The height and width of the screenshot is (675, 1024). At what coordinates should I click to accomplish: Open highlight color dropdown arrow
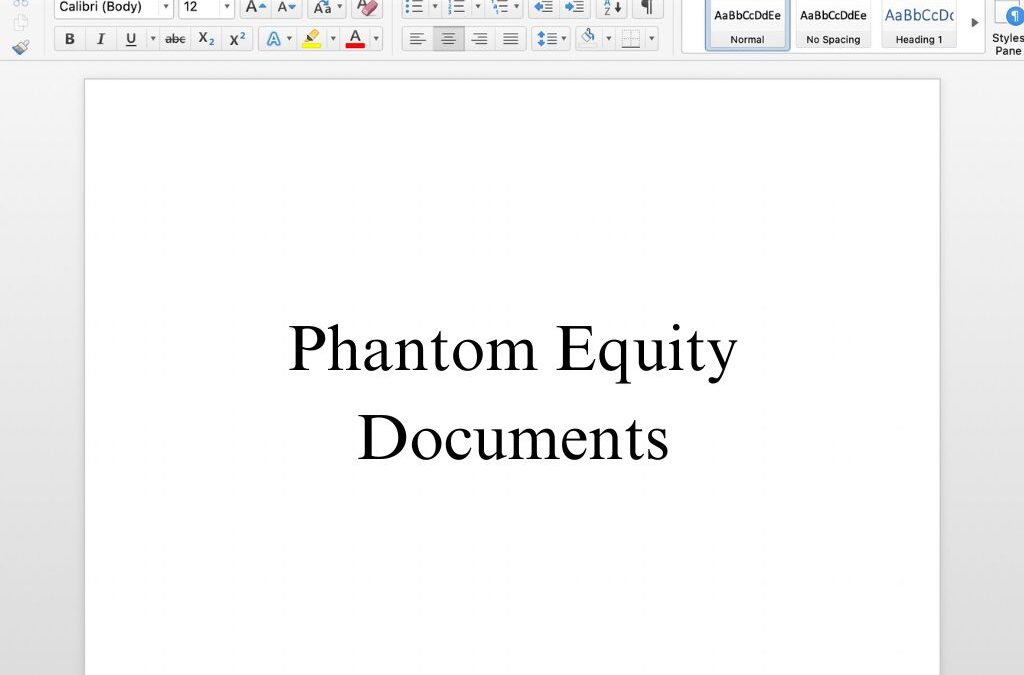tap(333, 39)
